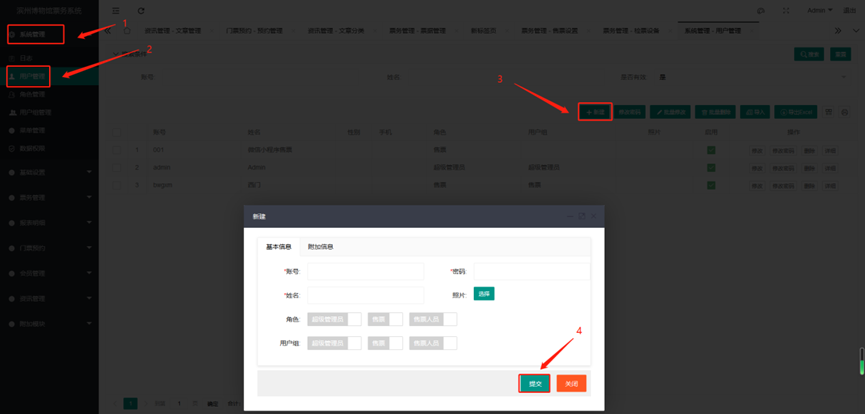Click the red 关闭 close button
Screen dimensions: 865x414
571,383
